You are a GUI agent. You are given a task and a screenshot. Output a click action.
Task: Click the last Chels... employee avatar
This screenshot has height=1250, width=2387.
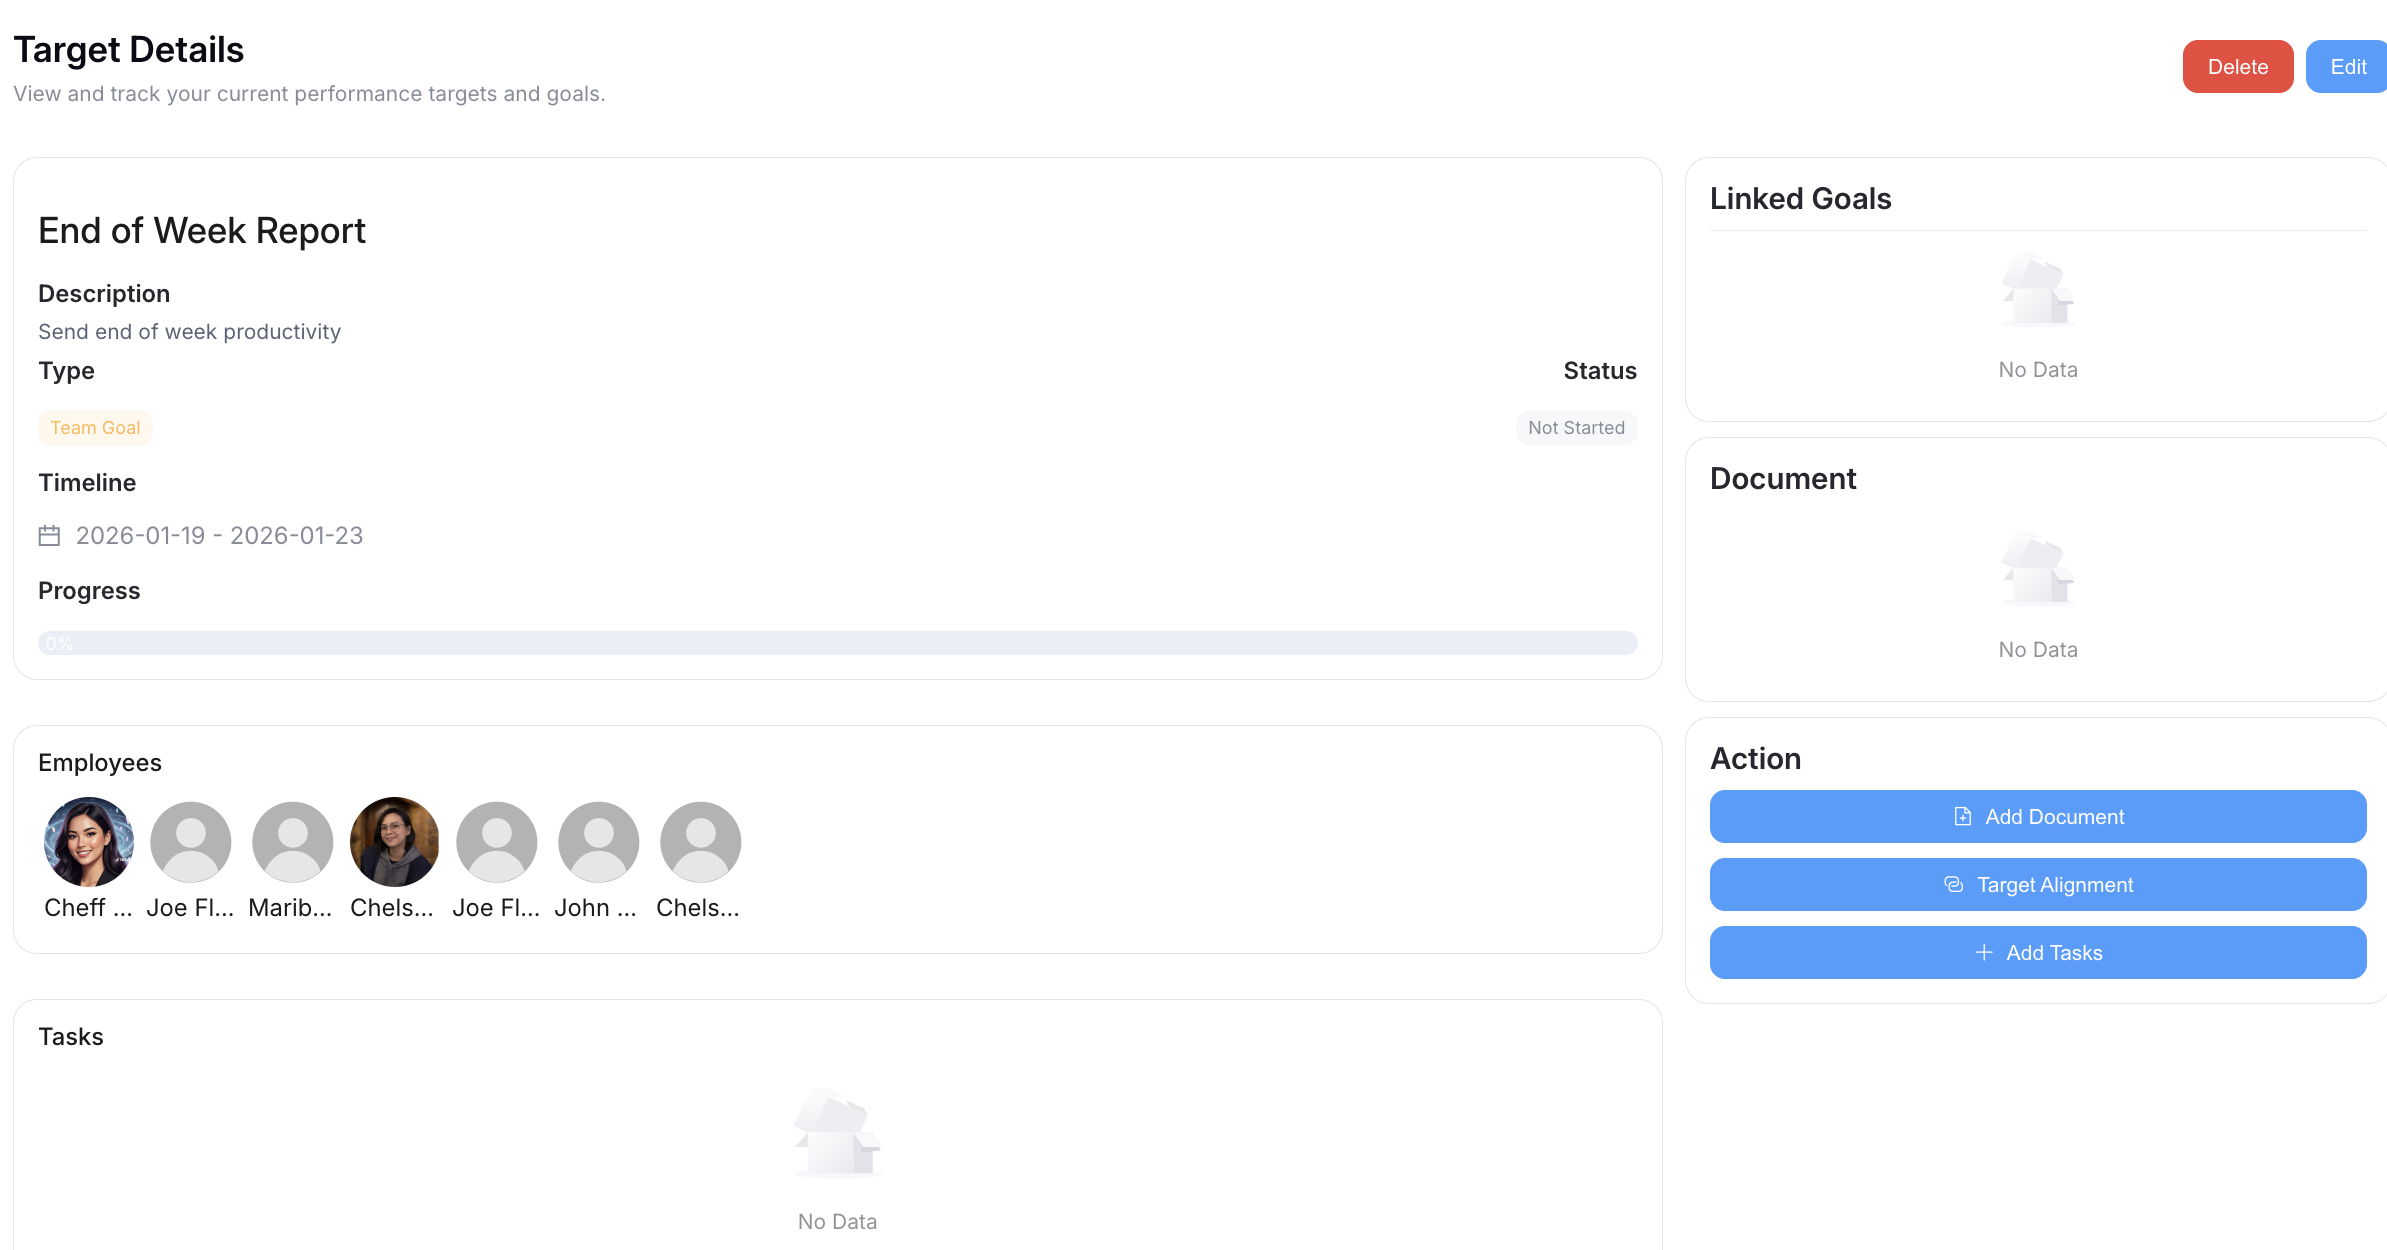tap(700, 842)
